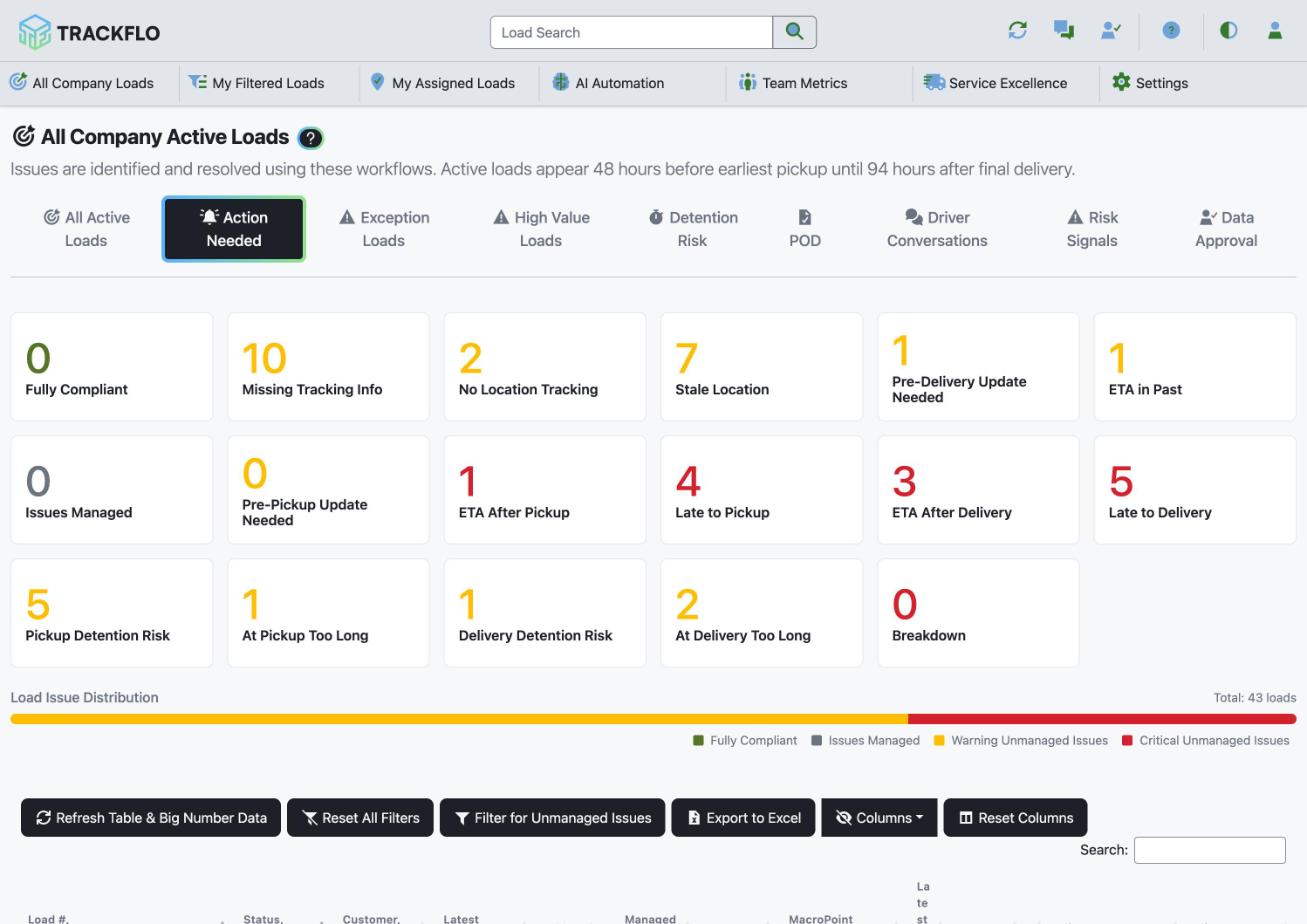
Task: Select the Stale Location card
Action: click(x=761, y=367)
